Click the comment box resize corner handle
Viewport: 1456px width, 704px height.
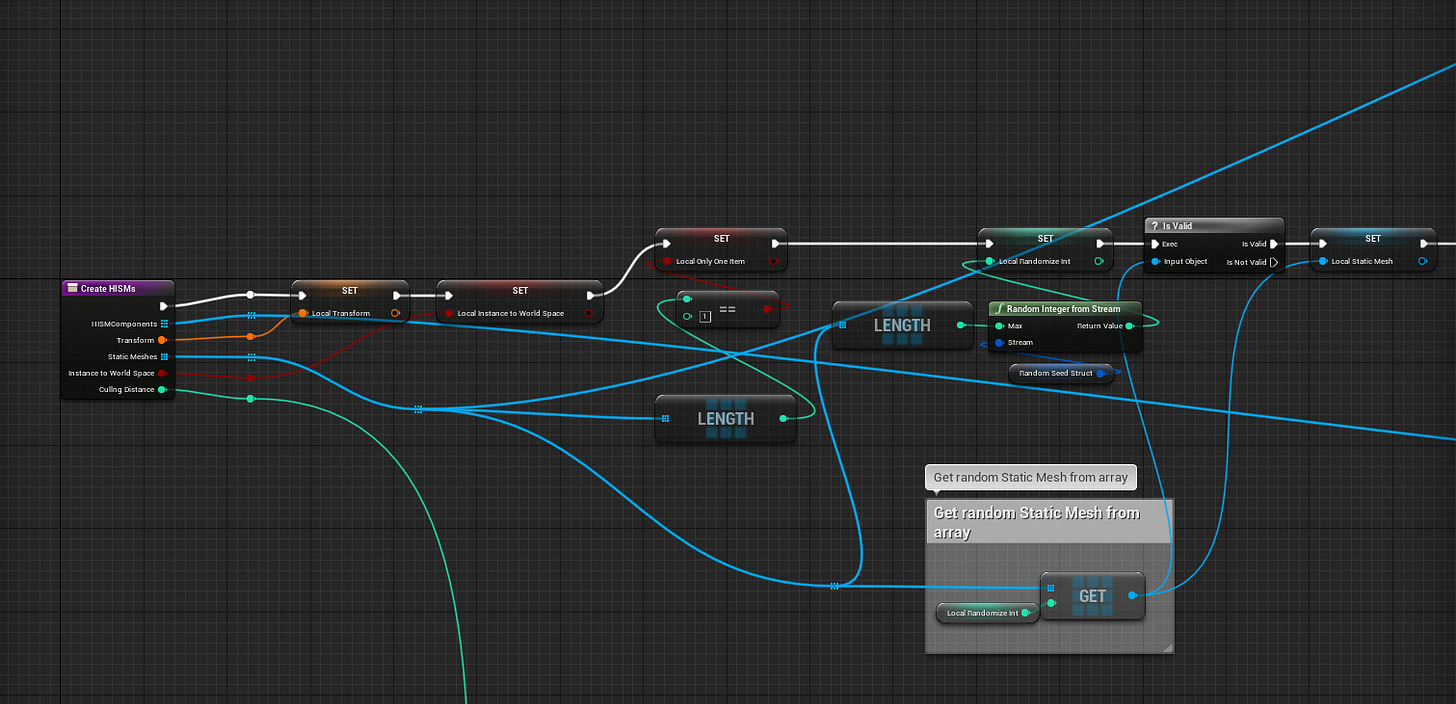click(1167, 648)
